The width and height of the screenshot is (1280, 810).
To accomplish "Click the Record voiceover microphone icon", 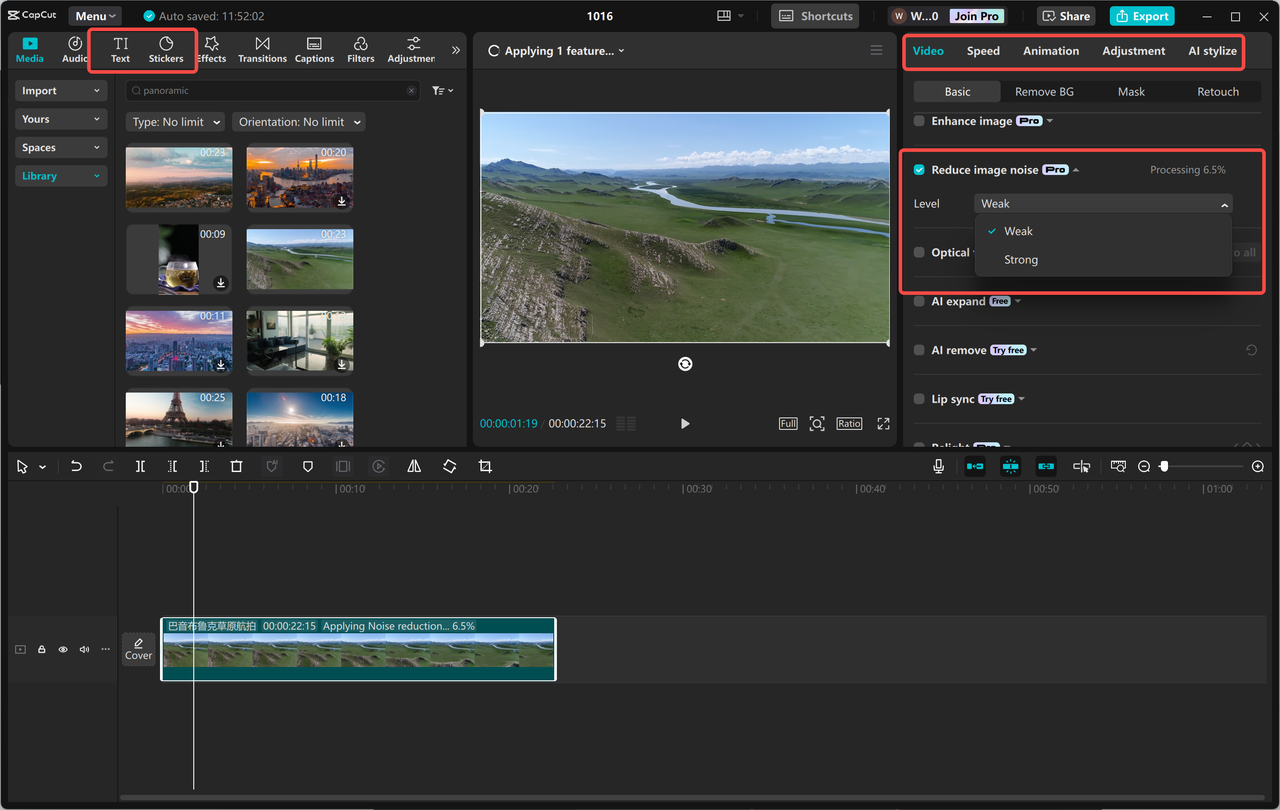I will click(938, 465).
